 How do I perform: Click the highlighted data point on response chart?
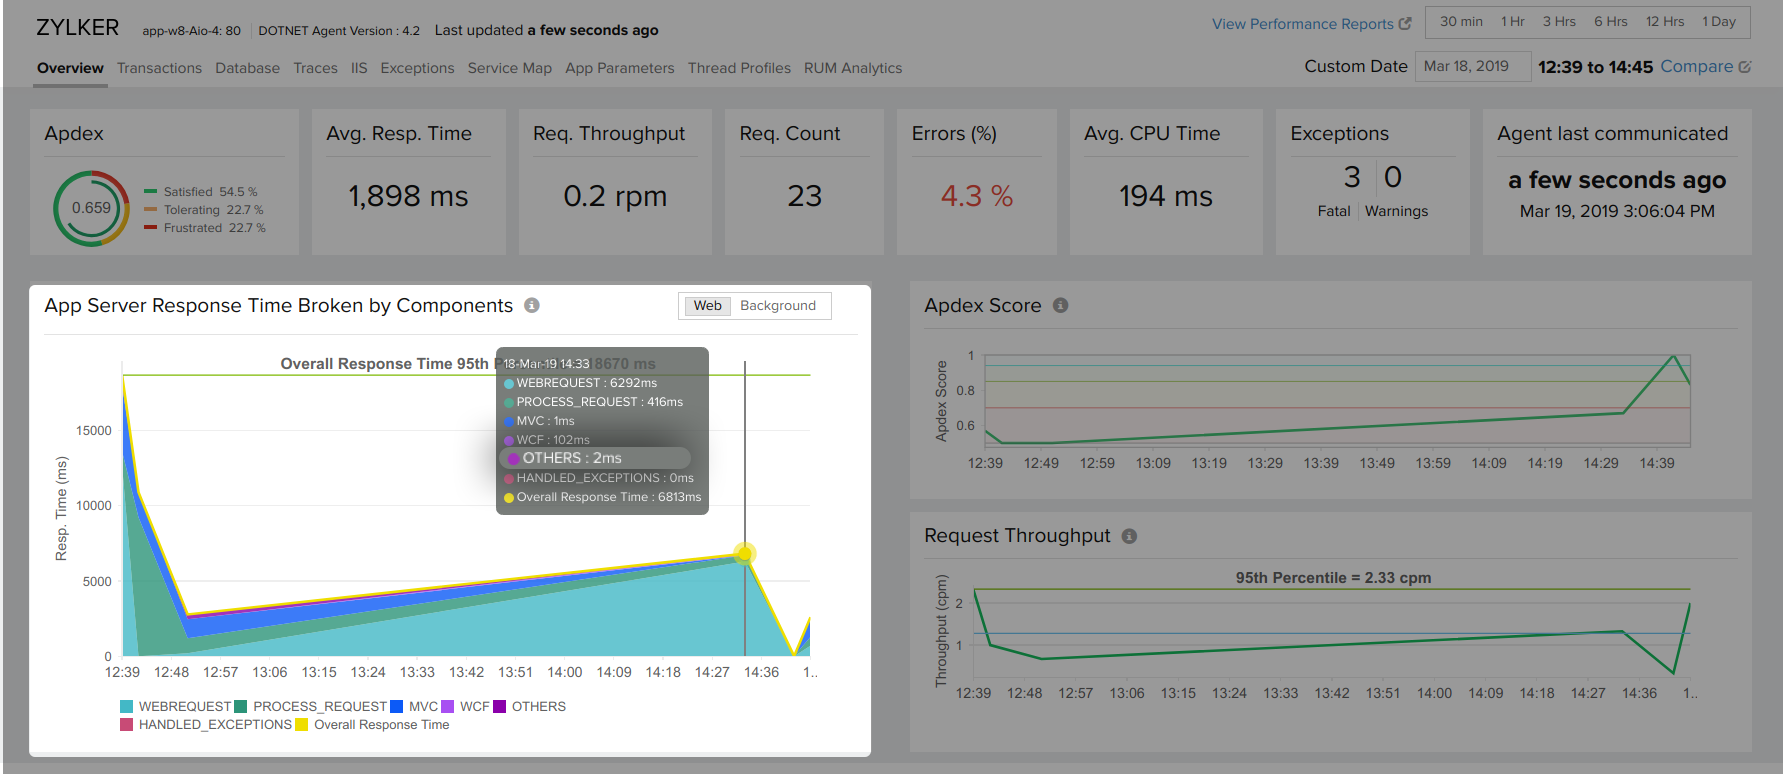(744, 554)
